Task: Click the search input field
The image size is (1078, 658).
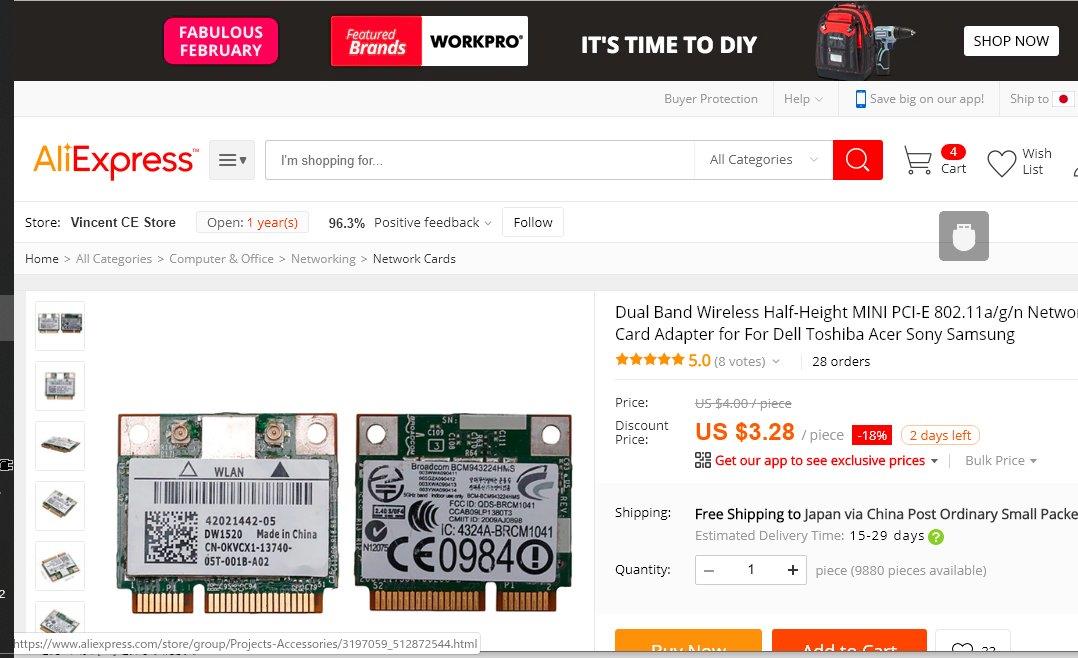Action: (480, 160)
